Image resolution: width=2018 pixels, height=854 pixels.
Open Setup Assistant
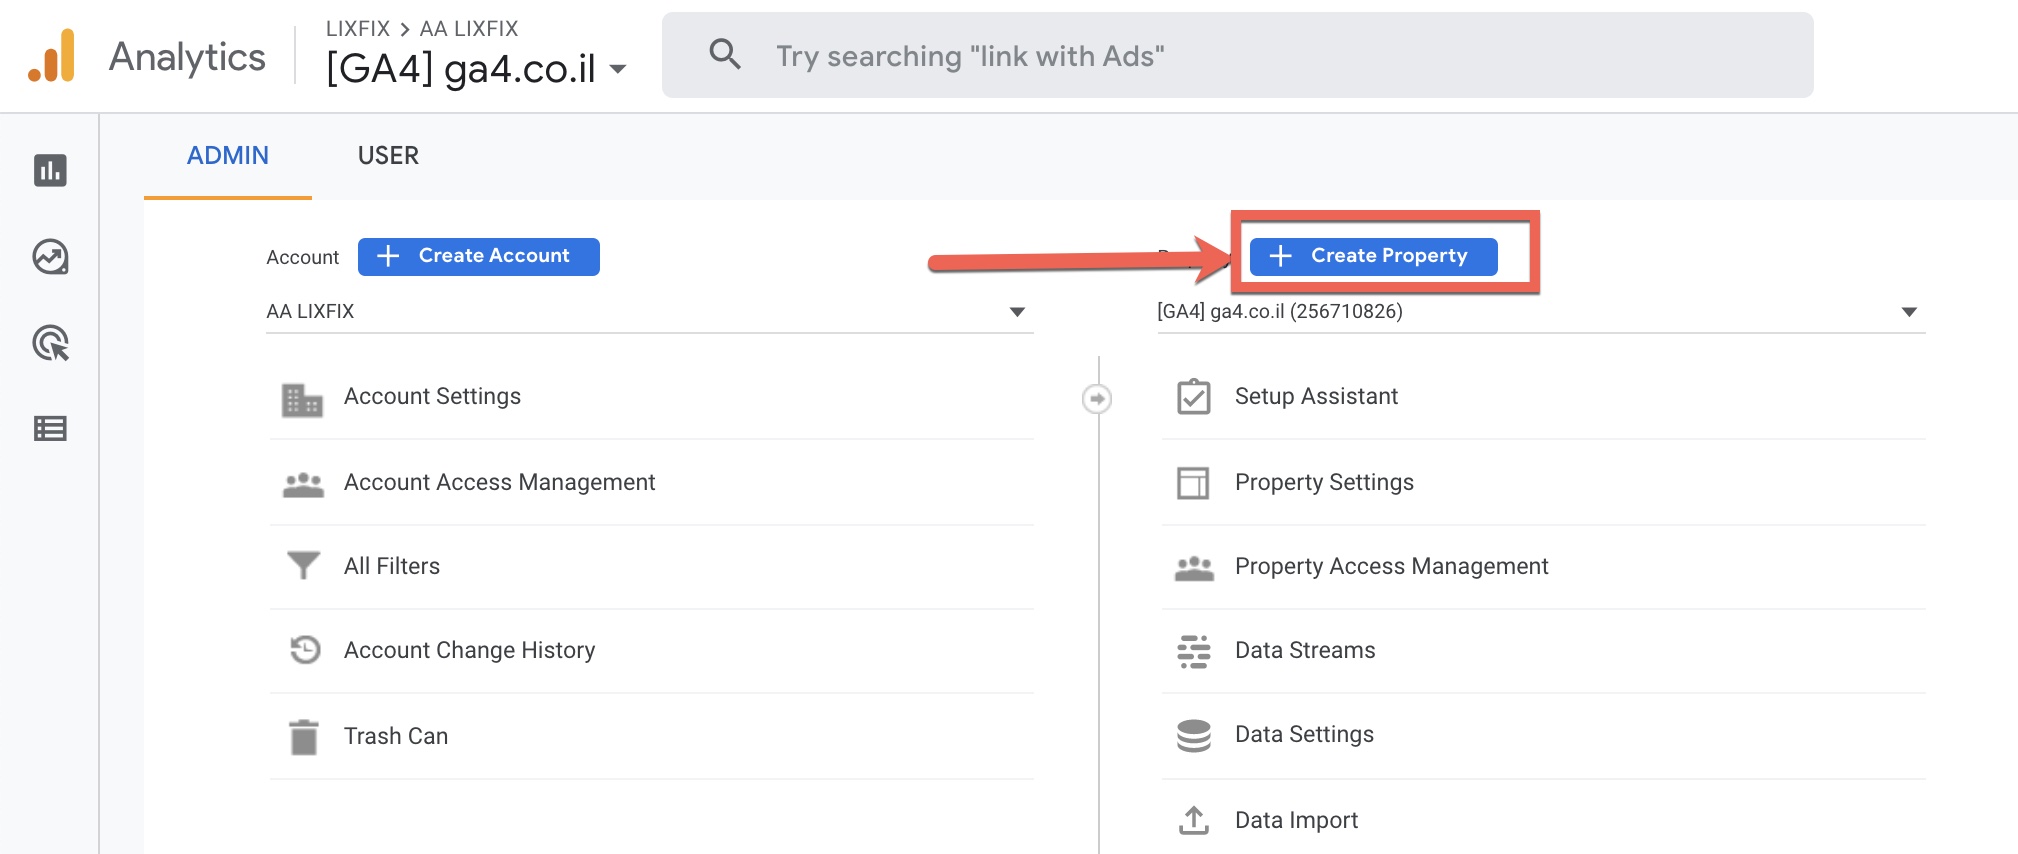[x=1543, y=397]
